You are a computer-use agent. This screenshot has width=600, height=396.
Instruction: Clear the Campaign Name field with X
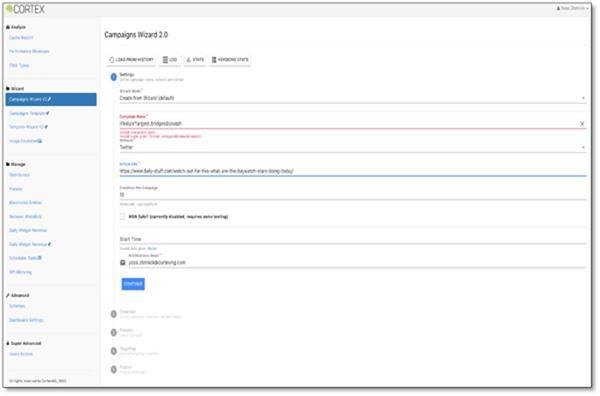582,124
